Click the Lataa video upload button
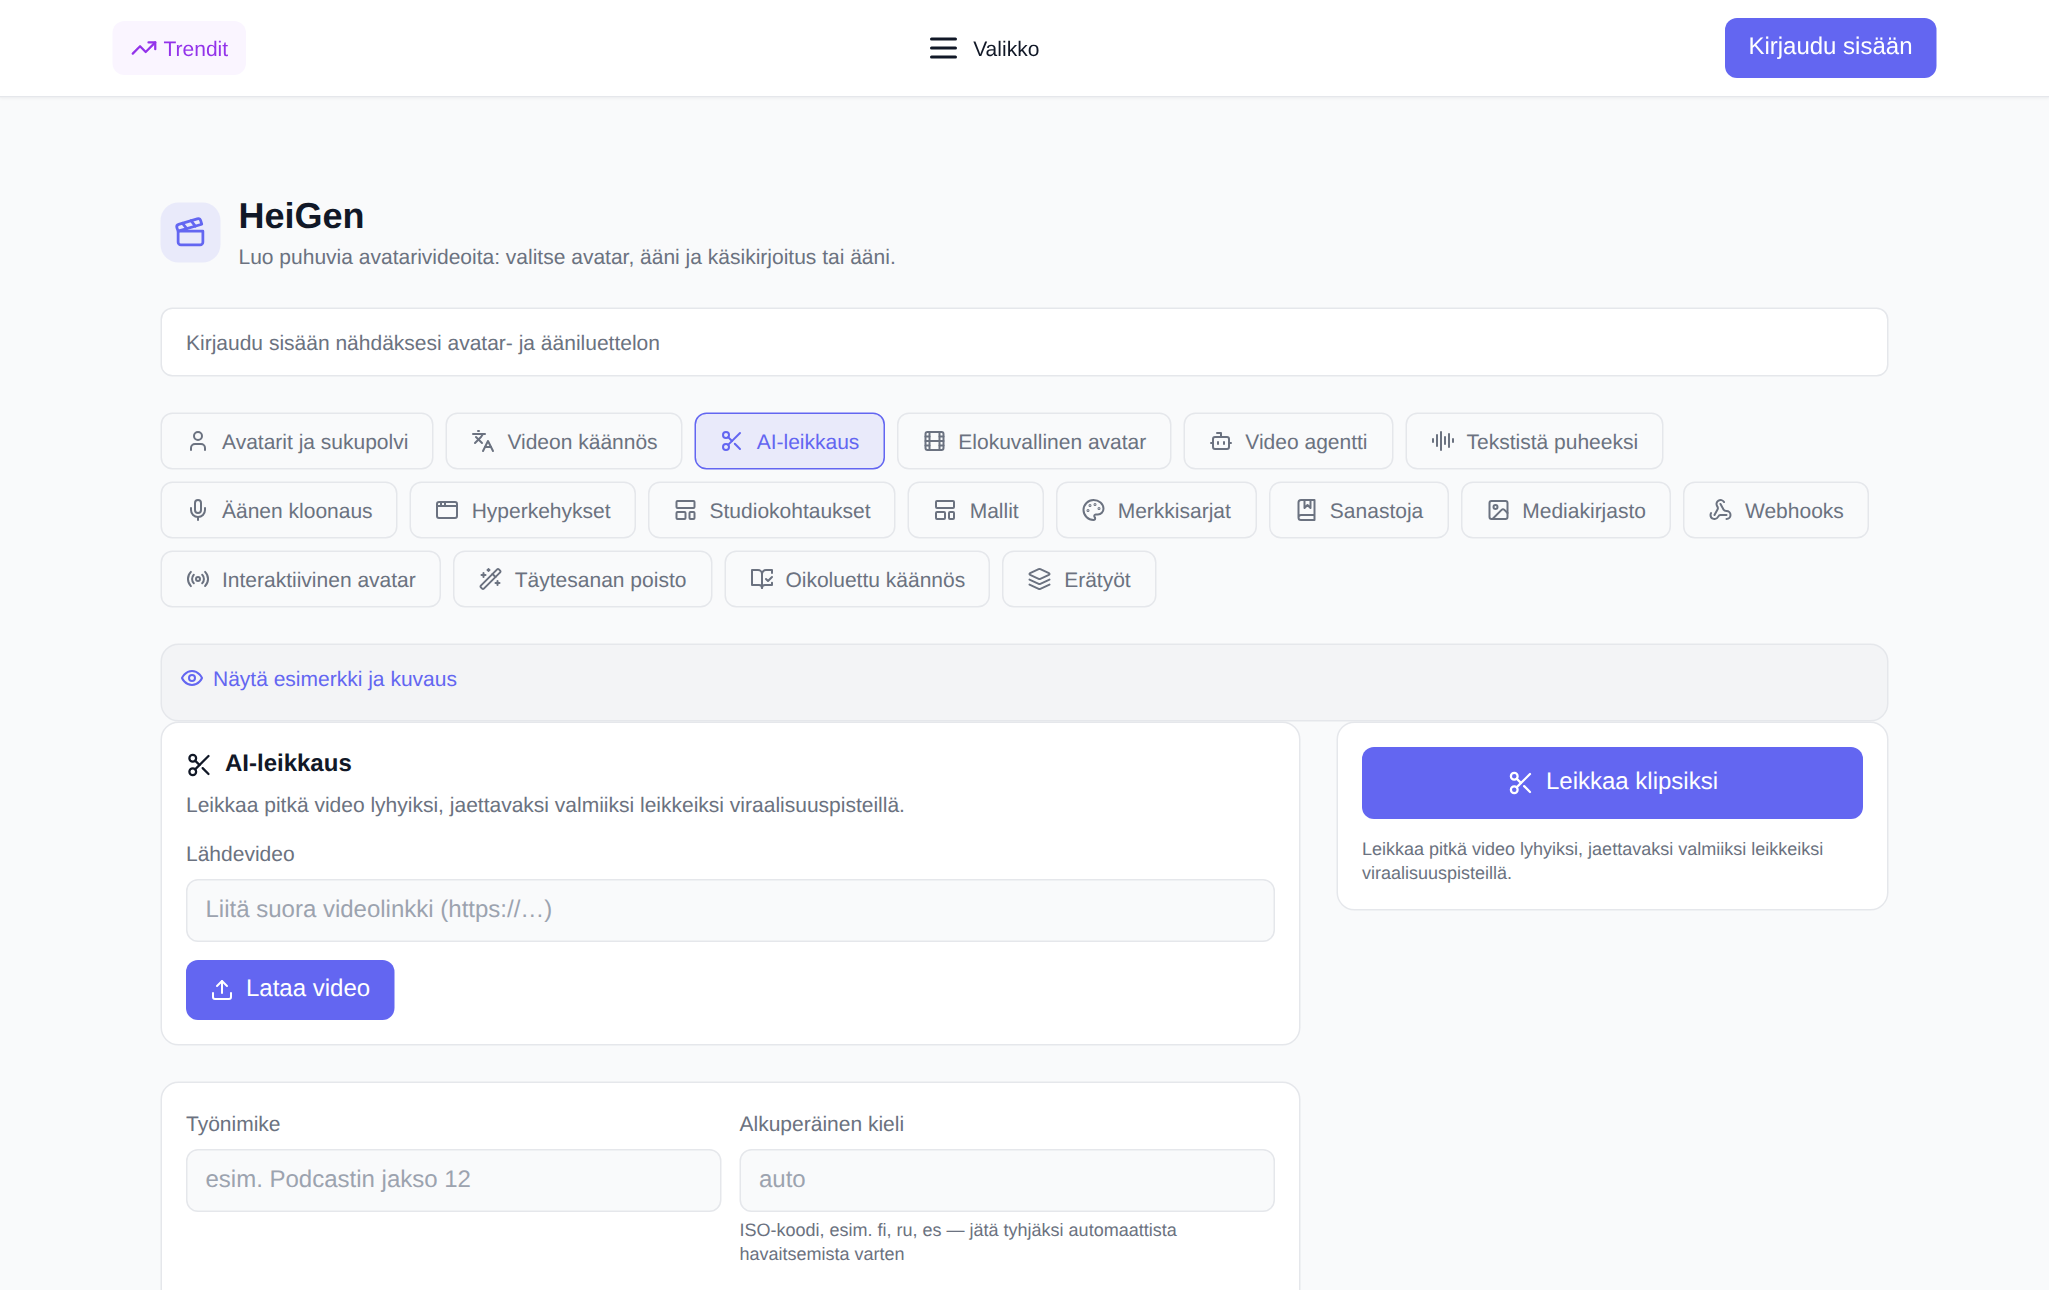Viewport: 2049px width, 1290px height. [x=290, y=990]
